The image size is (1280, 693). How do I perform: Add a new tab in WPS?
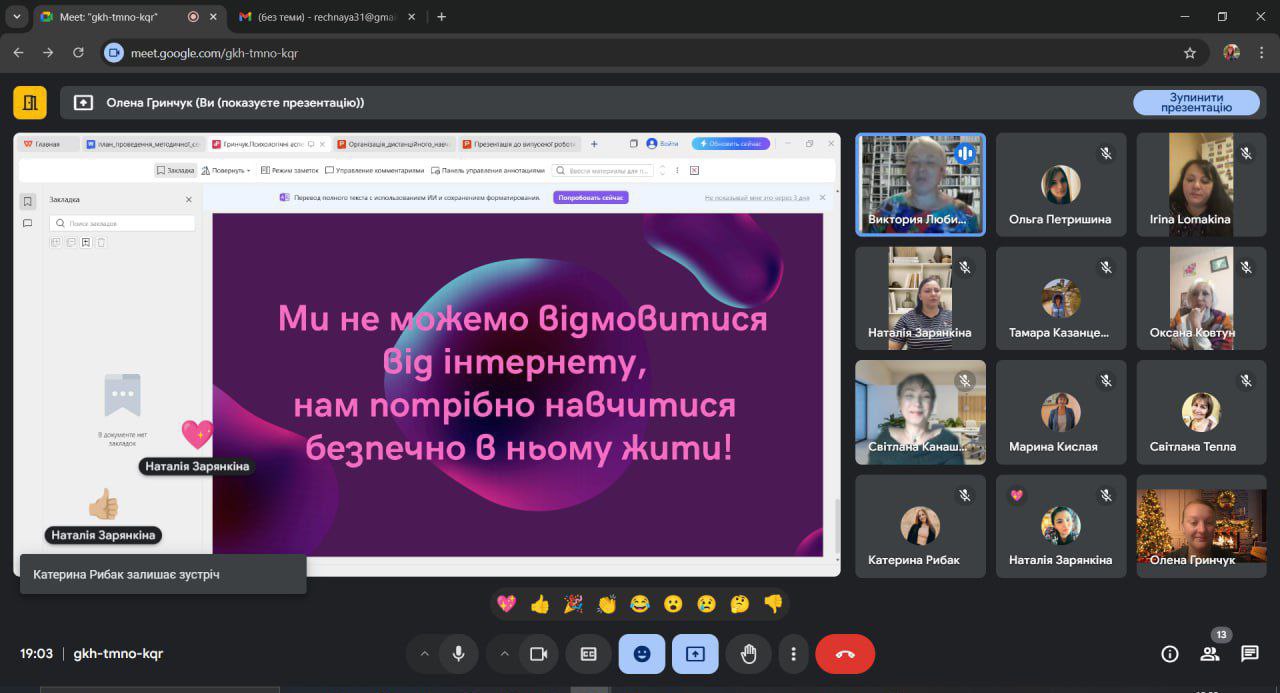pyautogui.click(x=594, y=144)
